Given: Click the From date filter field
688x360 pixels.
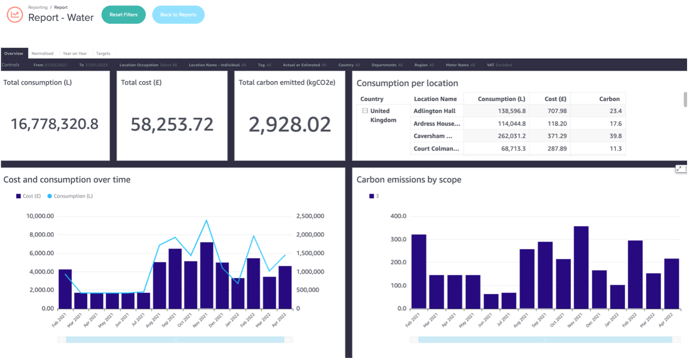Looking at the screenshot, I should point(50,65).
